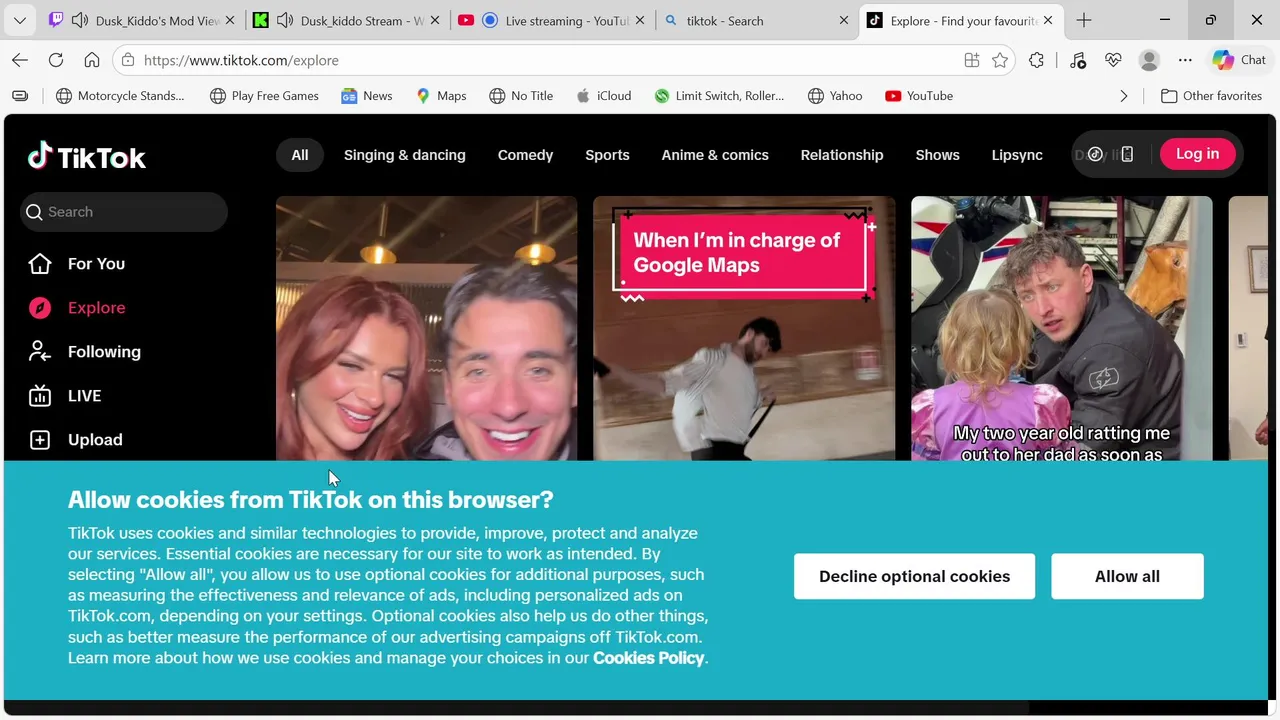
Task: Click the coin icon beside phone icon
Action: point(1095,154)
